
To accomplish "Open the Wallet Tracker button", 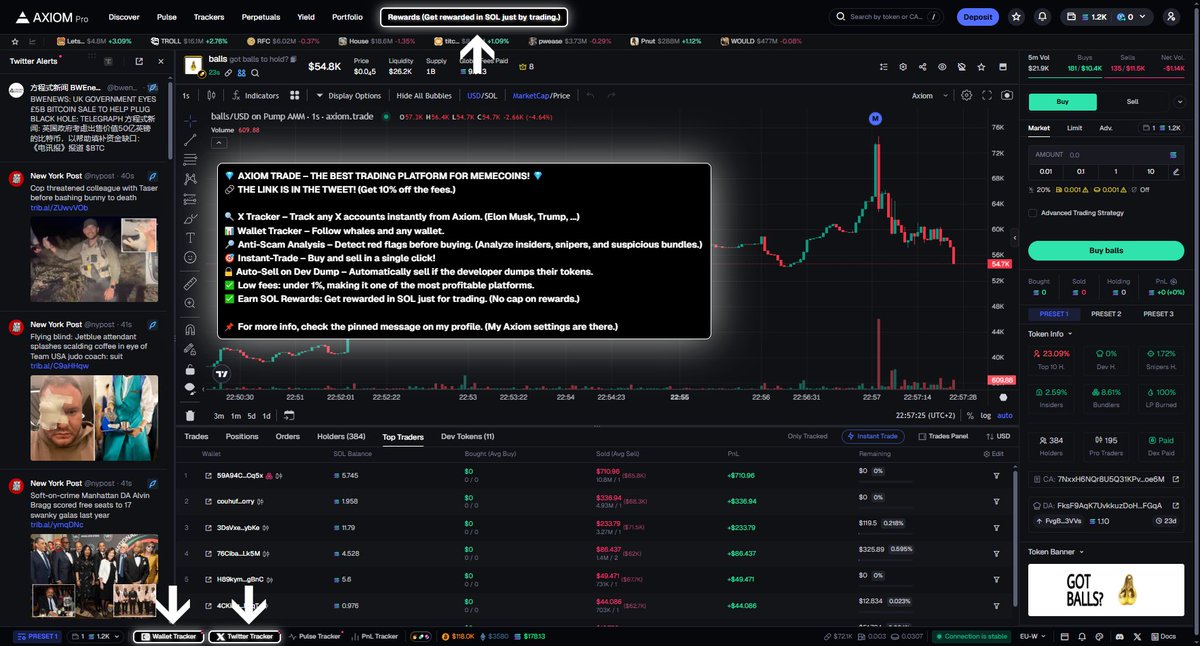I will 168,636.
